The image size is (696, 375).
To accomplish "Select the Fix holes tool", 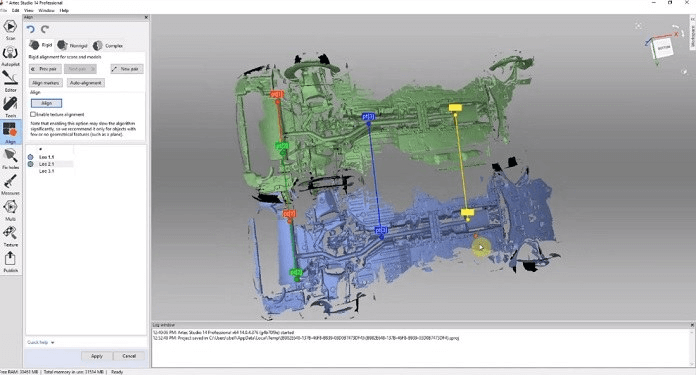I will point(10,159).
